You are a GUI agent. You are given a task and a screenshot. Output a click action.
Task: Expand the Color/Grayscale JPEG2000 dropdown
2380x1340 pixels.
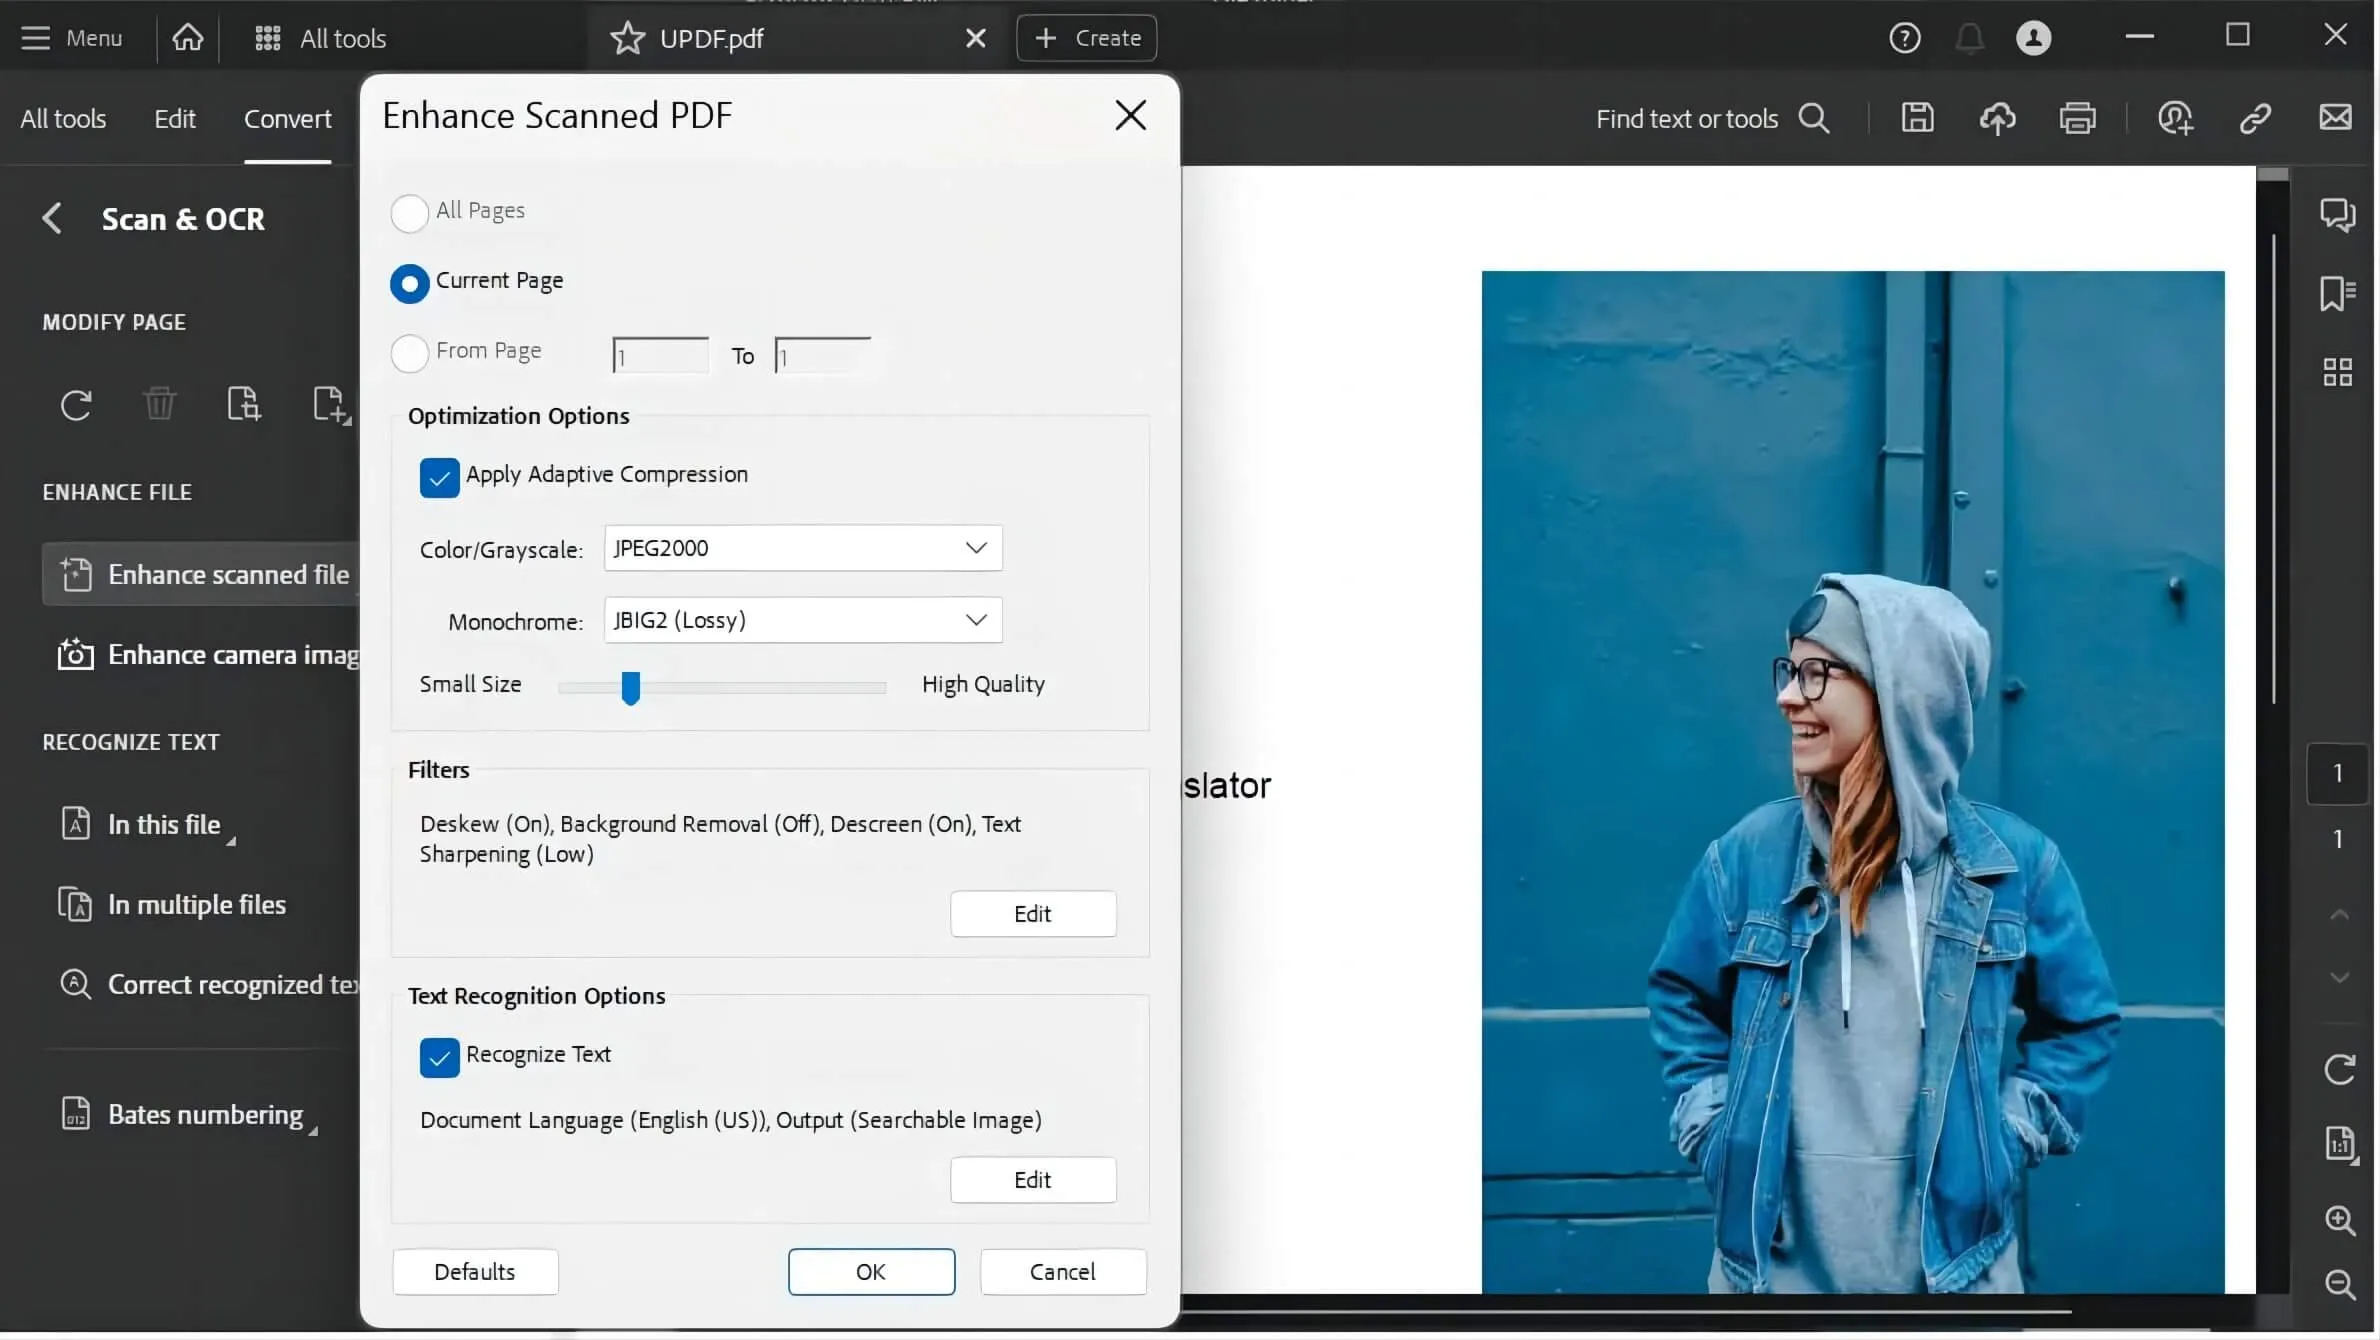pyautogui.click(x=976, y=547)
